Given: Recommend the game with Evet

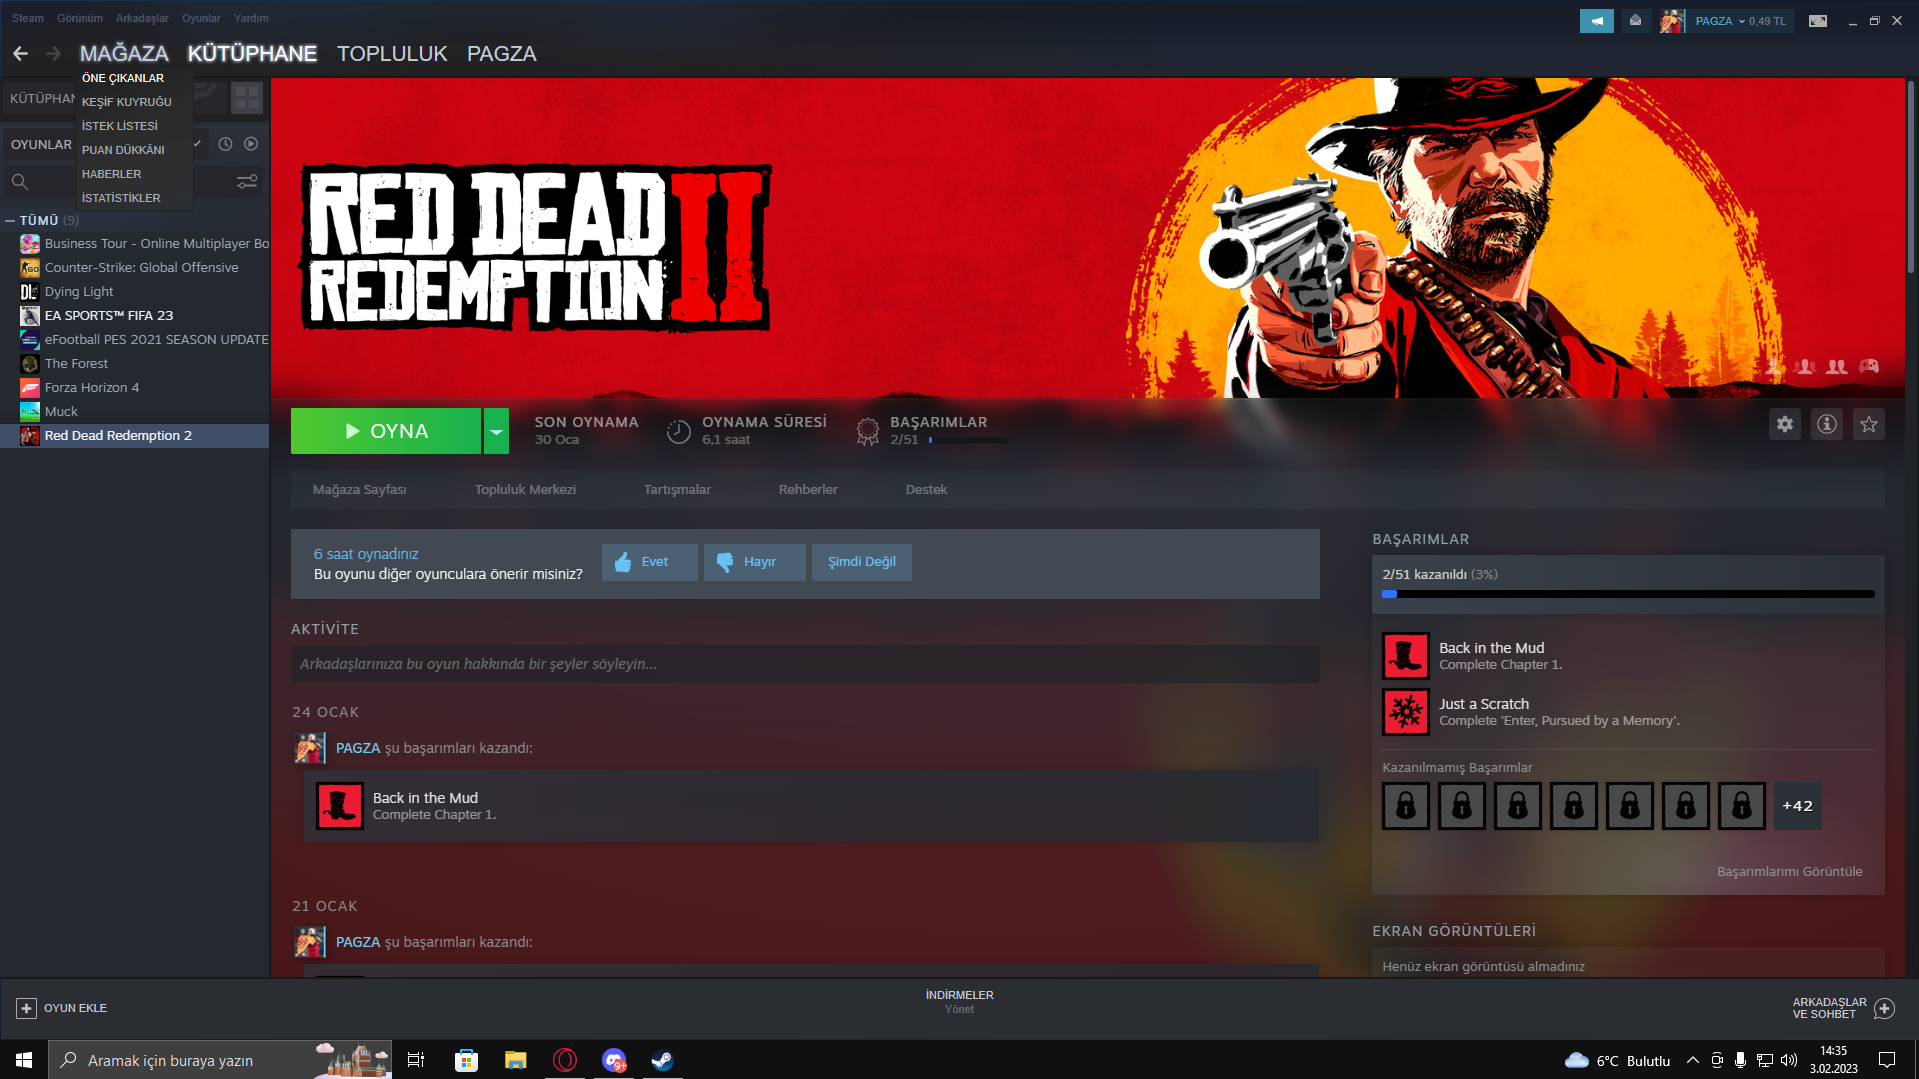Looking at the screenshot, I should click(x=650, y=562).
